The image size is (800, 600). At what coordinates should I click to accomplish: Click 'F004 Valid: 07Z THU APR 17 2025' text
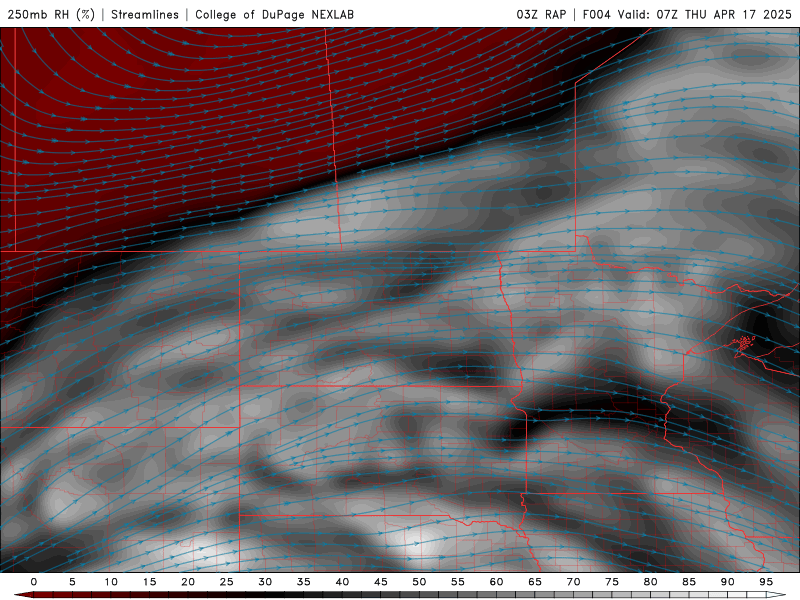[x=687, y=14]
